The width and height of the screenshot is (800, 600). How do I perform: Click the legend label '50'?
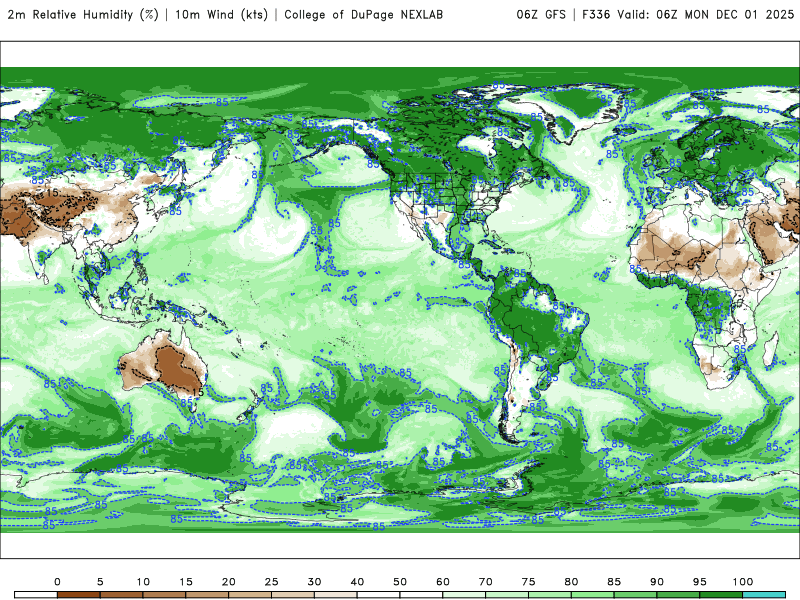click(x=400, y=582)
